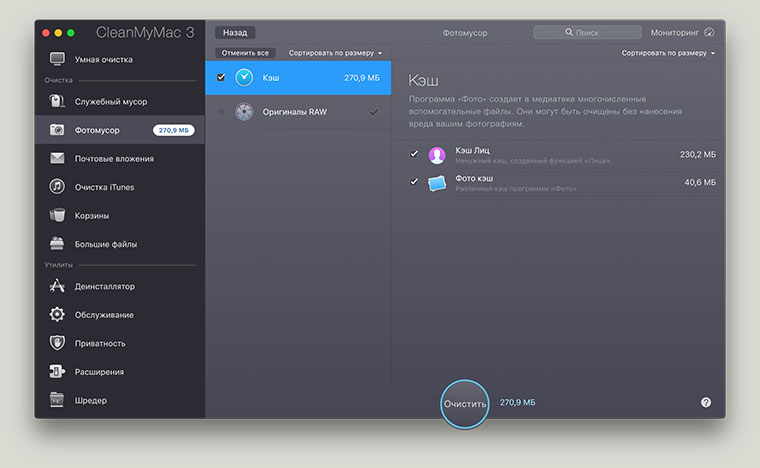
Task: Open Умная очистка monitor icon
Action: 57,59
